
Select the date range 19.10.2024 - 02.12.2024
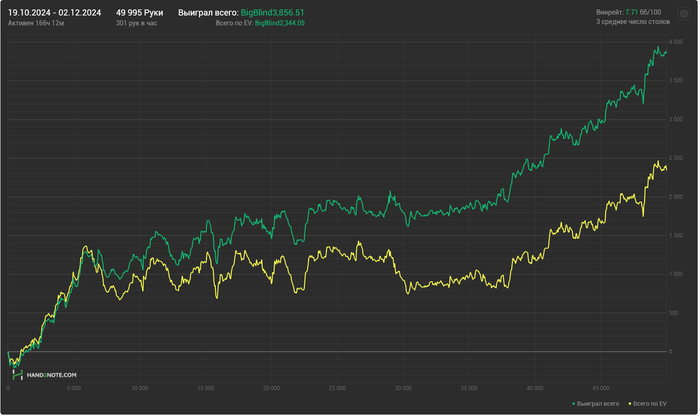tap(54, 13)
